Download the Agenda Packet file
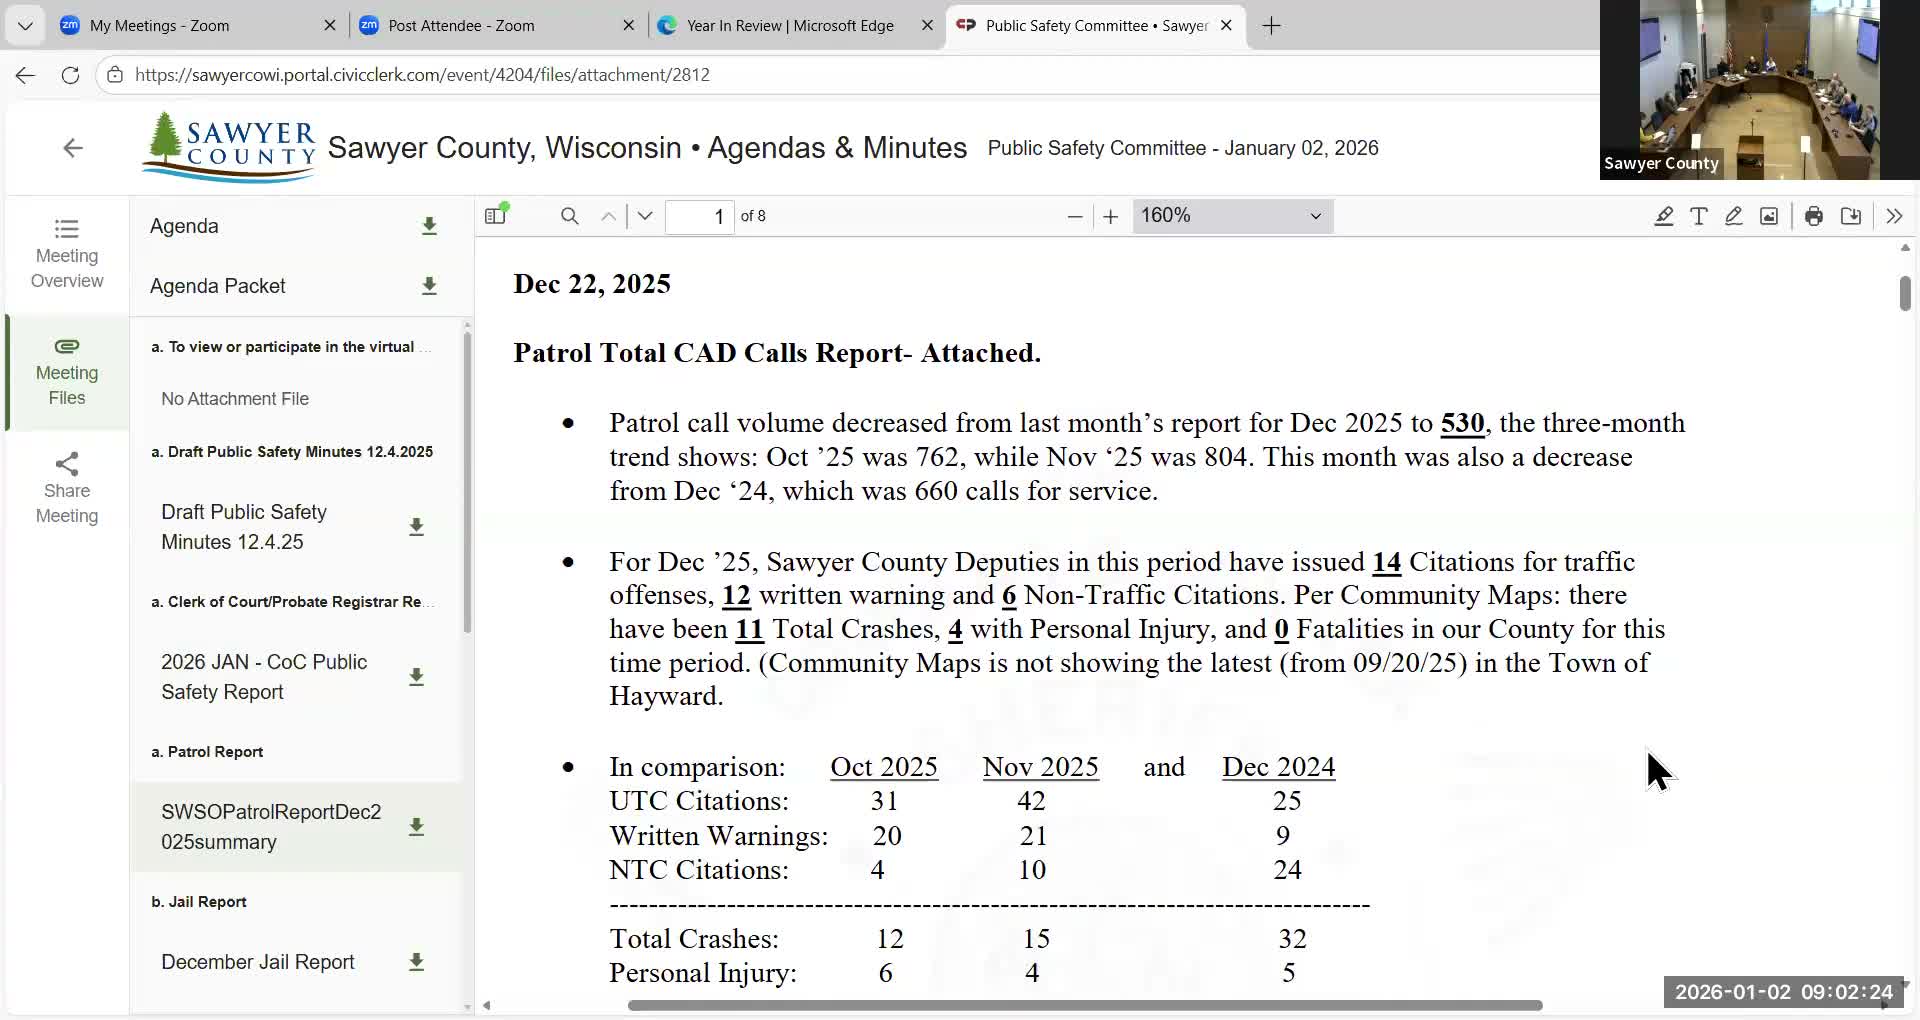Screen dimensions: 1920x1020 429,286
